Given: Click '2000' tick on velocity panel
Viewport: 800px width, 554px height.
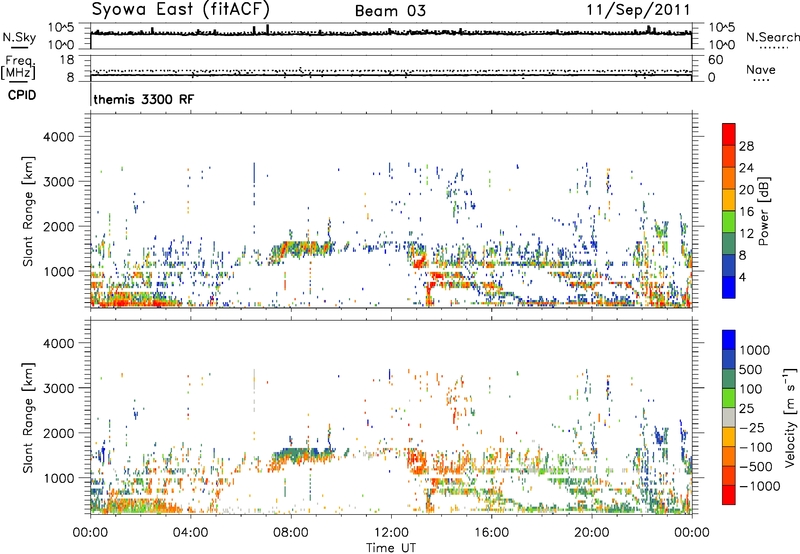Looking at the screenshot, I should [59, 433].
